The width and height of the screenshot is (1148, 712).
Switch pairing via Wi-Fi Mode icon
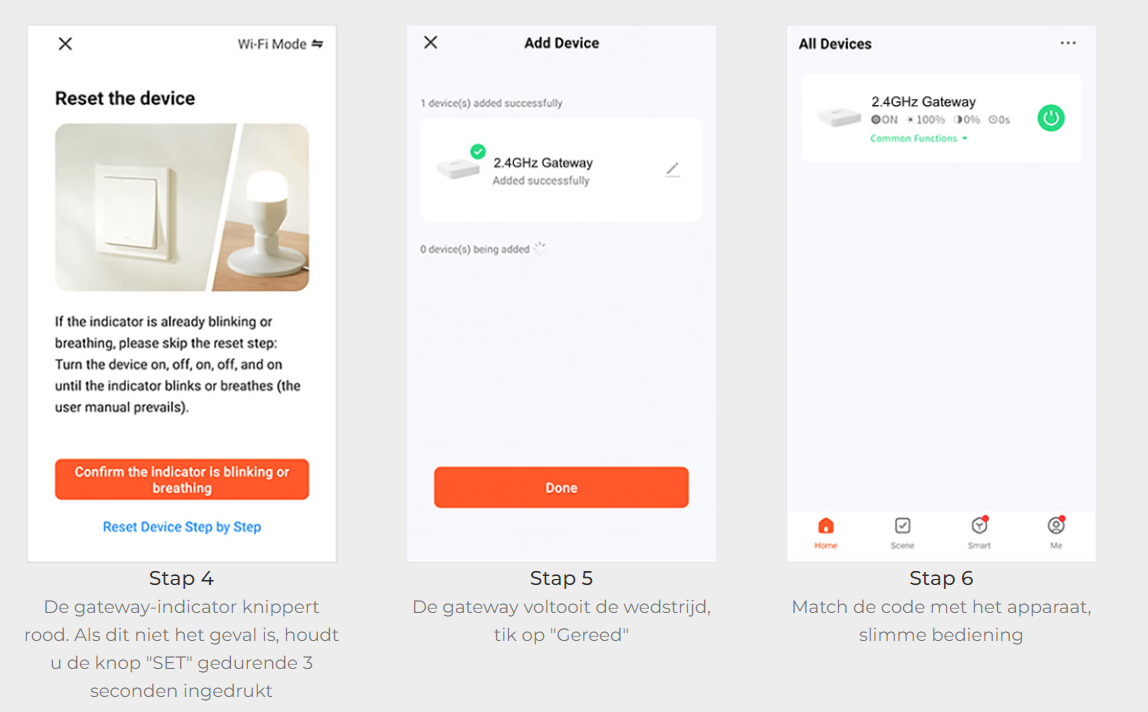click(x=317, y=44)
